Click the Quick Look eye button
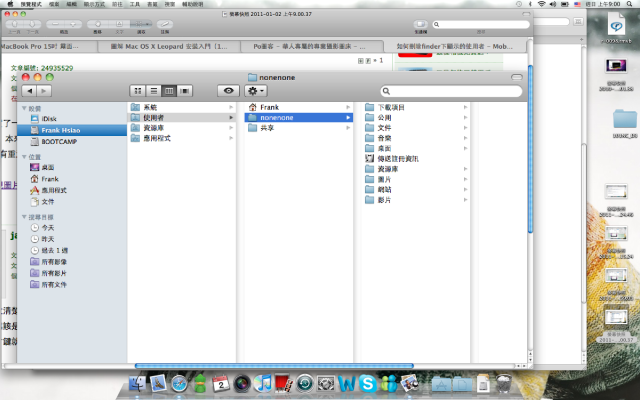 (228, 91)
